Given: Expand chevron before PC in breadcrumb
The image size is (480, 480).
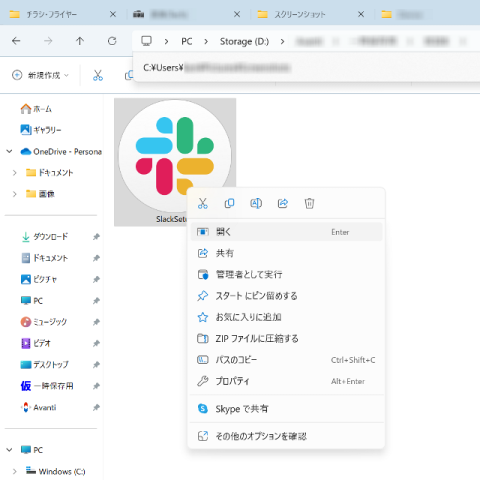Looking at the screenshot, I should pos(166,42).
